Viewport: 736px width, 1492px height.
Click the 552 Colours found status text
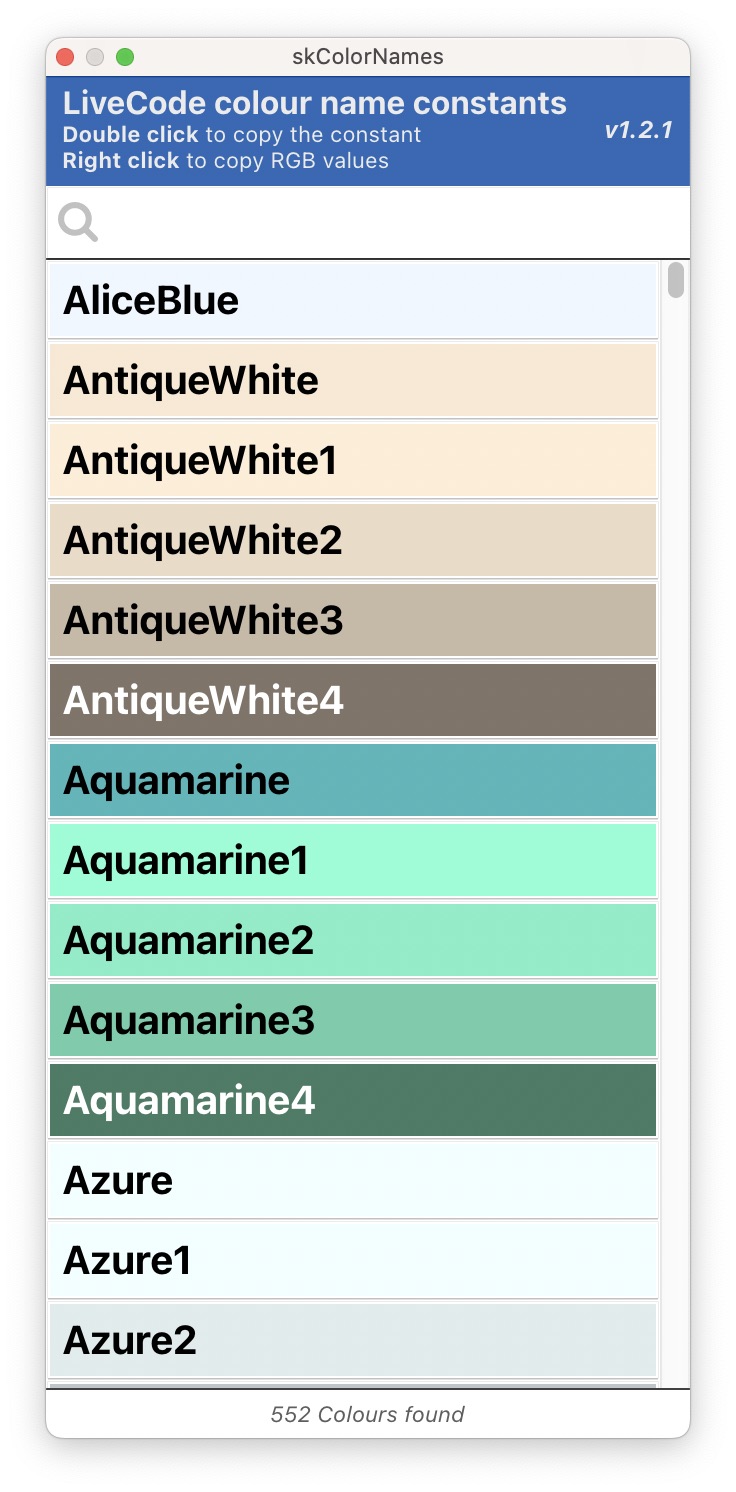point(367,1414)
